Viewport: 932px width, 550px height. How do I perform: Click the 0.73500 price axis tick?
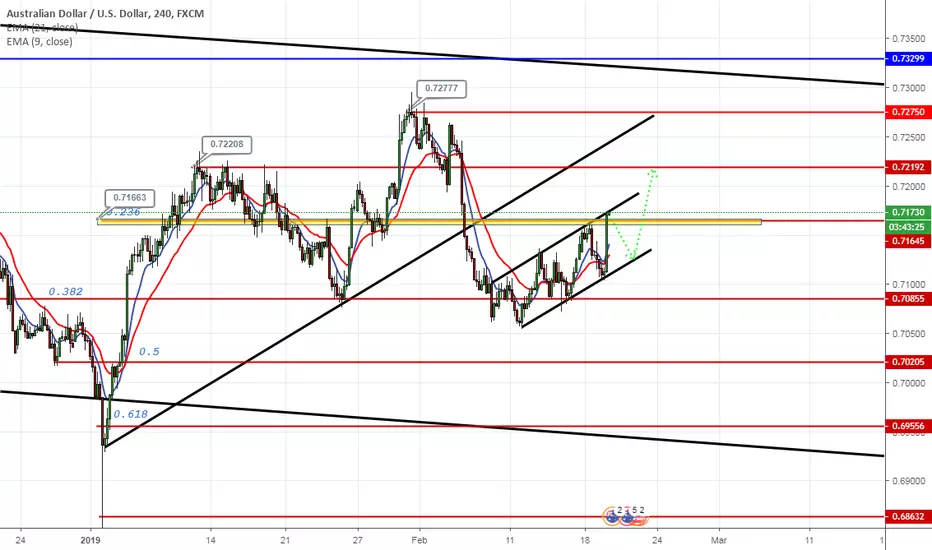click(x=909, y=39)
